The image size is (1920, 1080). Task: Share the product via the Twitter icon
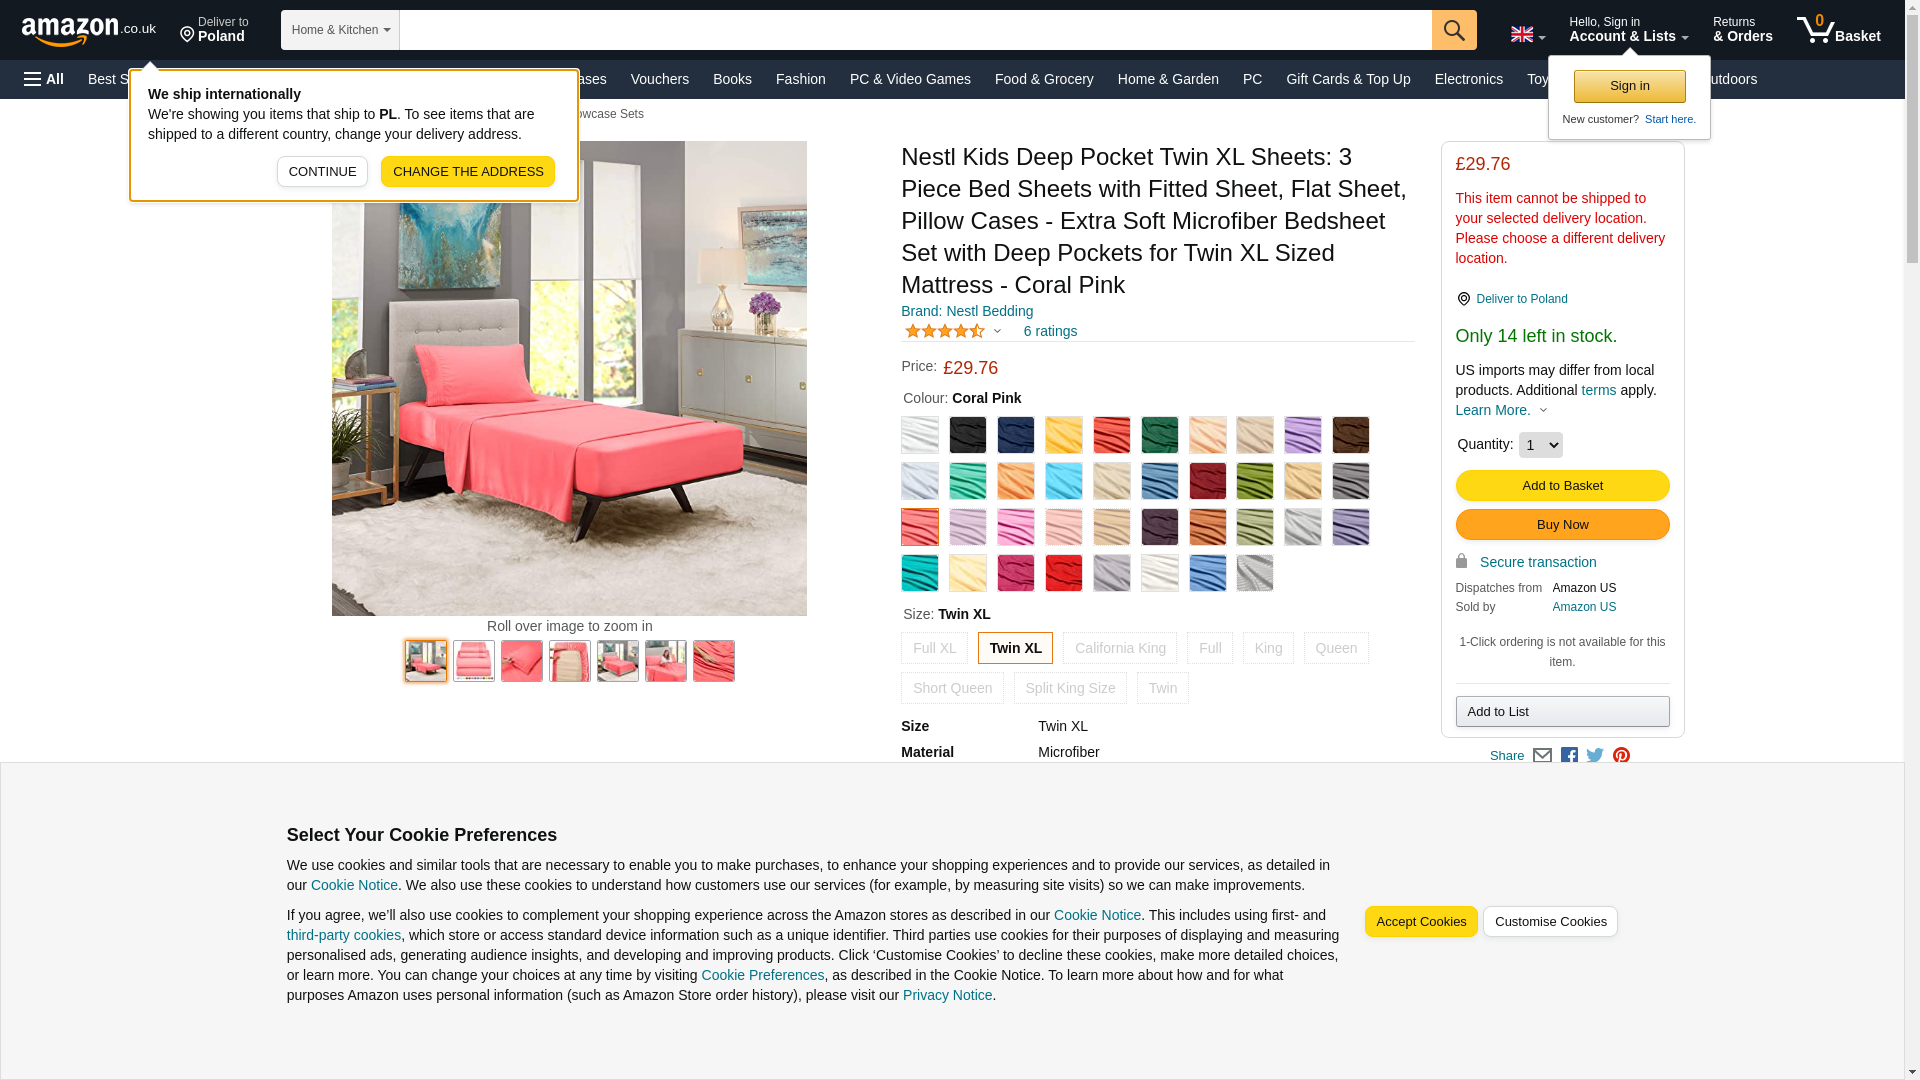[x=1595, y=756]
